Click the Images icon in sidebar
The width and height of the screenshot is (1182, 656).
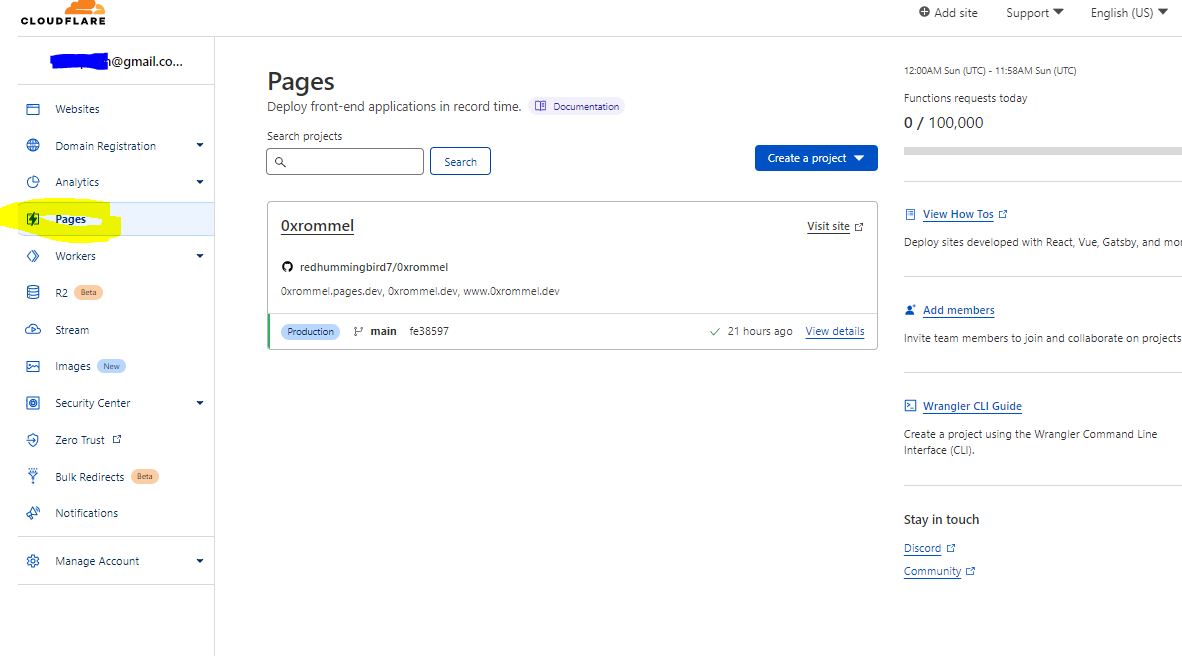[33, 367]
